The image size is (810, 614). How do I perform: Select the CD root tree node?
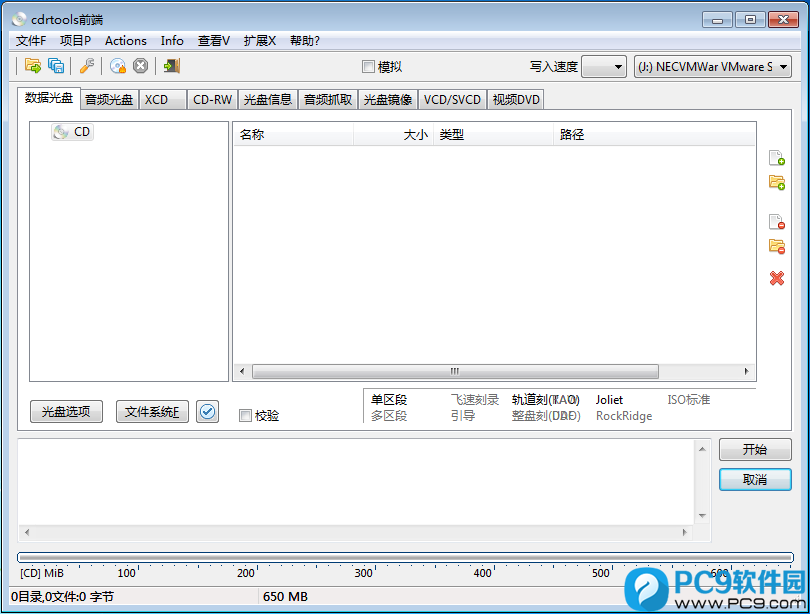click(x=81, y=132)
